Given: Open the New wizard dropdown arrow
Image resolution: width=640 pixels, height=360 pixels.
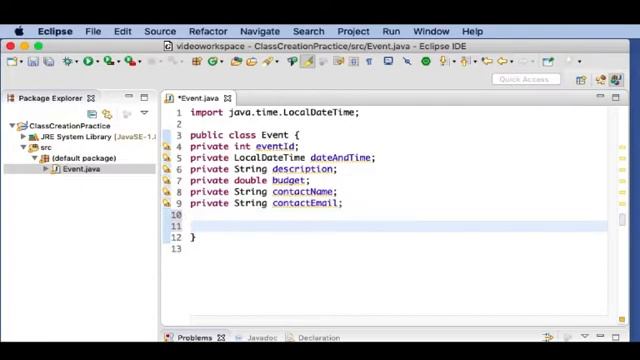Looking at the screenshot, I should click(x=21, y=62).
